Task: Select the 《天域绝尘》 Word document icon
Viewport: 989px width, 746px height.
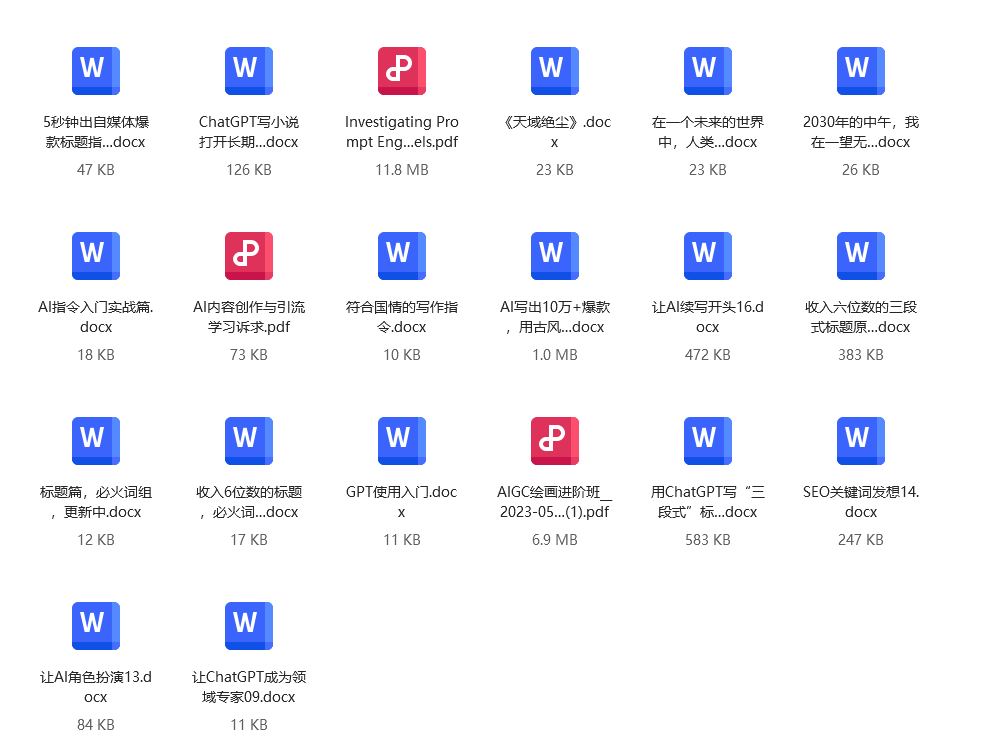Action: pos(554,71)
